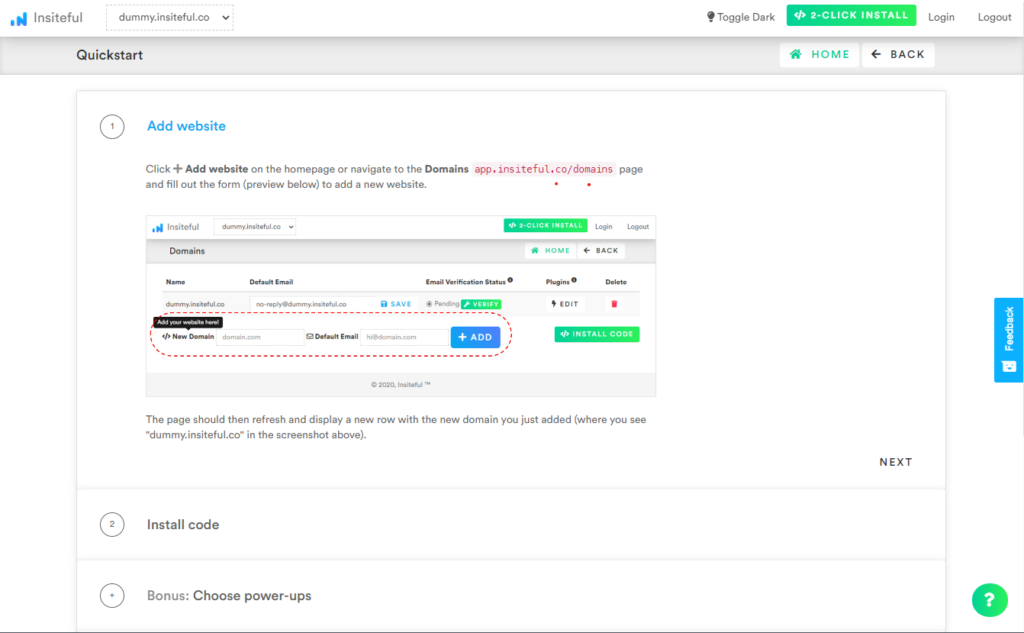
Task: Expand the Install code step
Action: click(183, 525)
